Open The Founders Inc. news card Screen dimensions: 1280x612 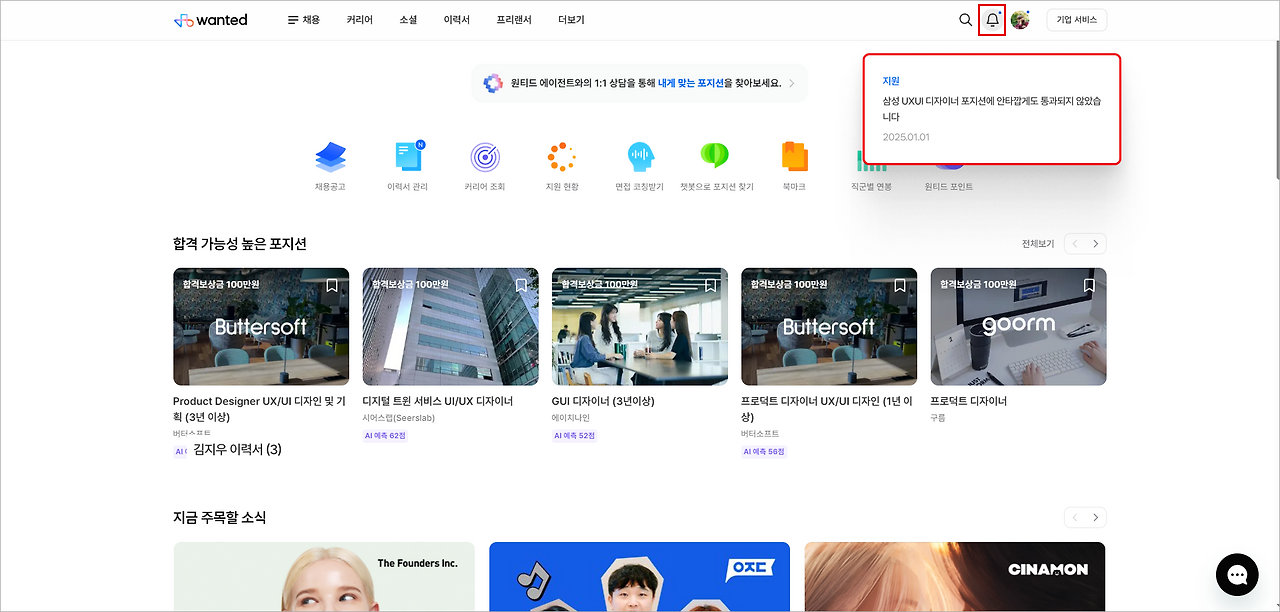[x=322, y=577]
